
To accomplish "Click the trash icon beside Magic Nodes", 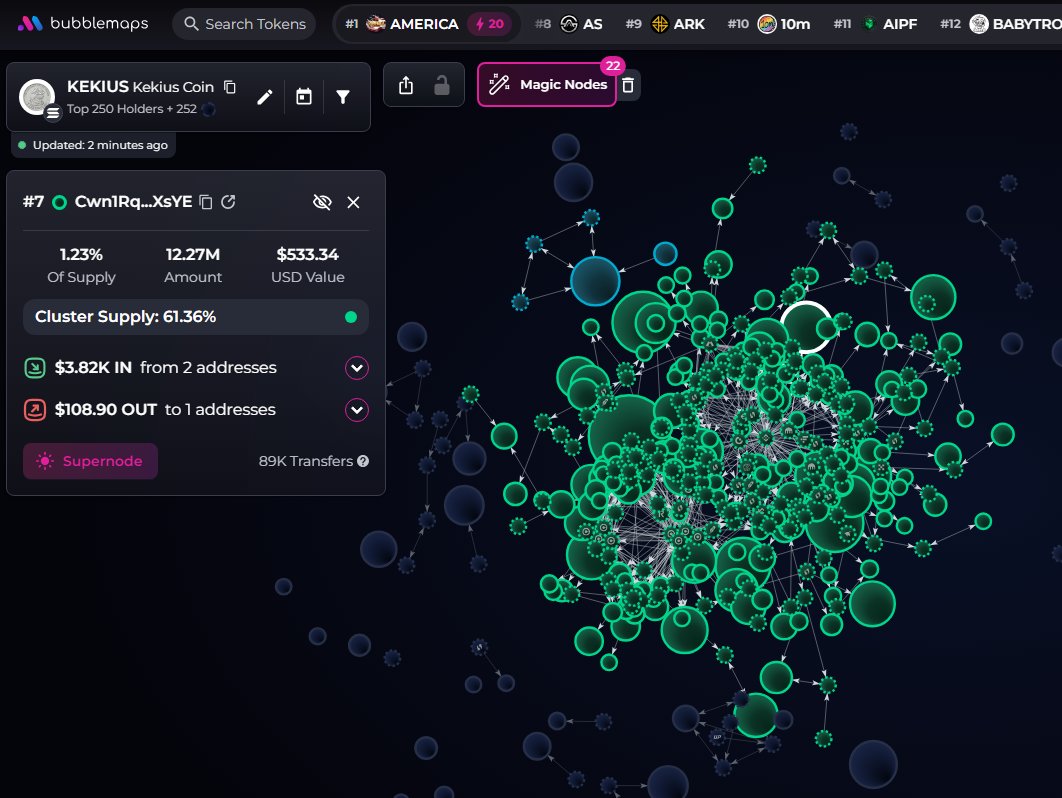I will coord(629,85).
